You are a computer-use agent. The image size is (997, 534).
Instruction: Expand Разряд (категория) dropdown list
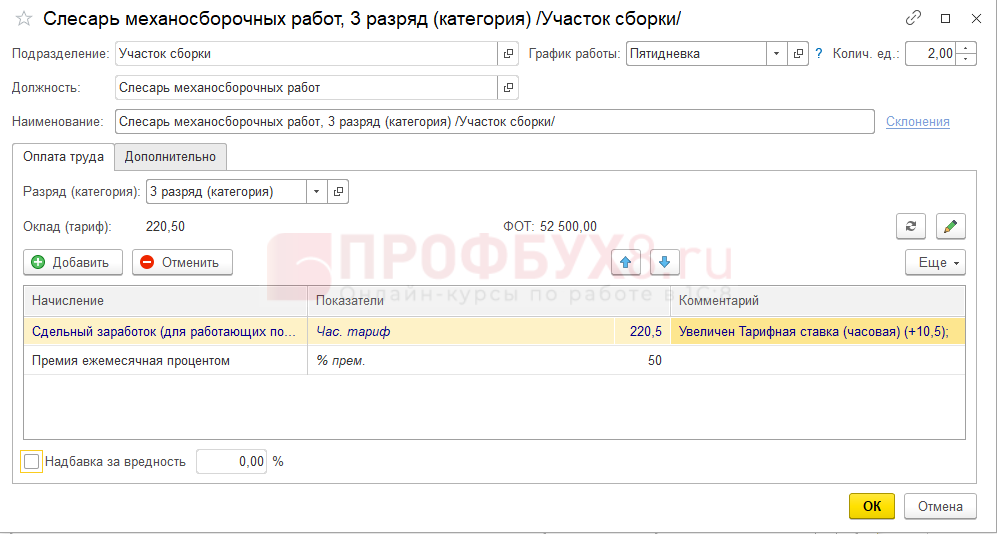pyautogui.click(x=317, y=191)
